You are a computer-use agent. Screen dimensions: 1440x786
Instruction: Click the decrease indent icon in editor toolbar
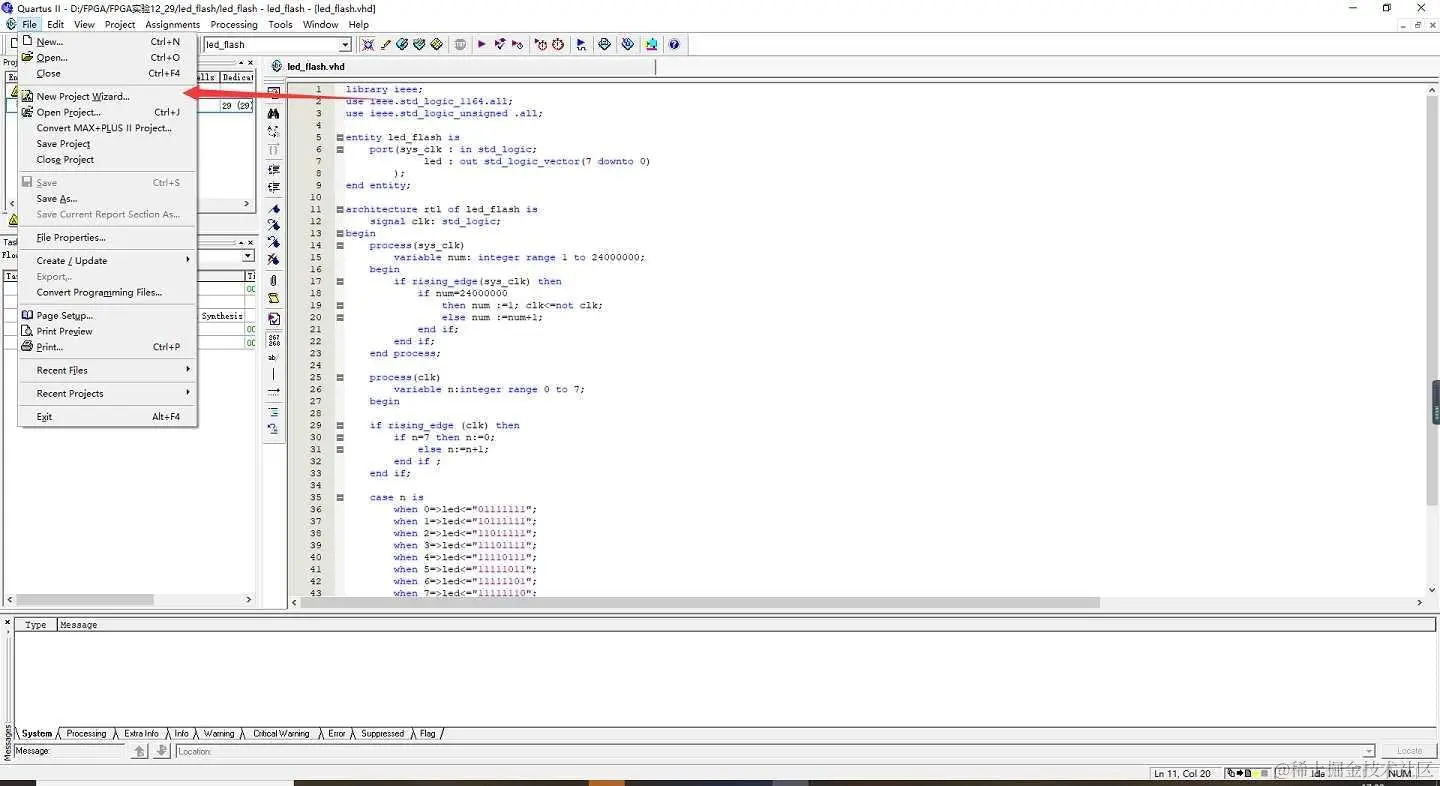coord(274,187)
